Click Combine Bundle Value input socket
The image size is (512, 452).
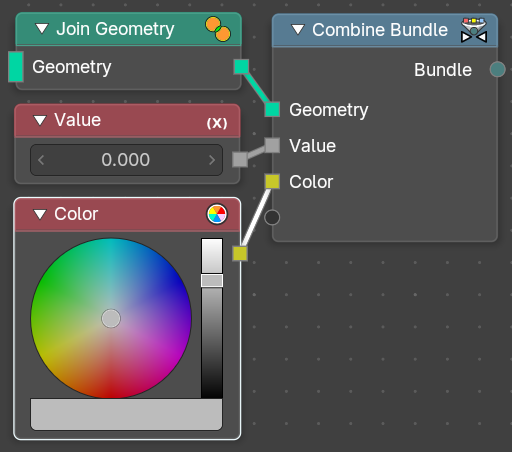[x=272, y=145]
